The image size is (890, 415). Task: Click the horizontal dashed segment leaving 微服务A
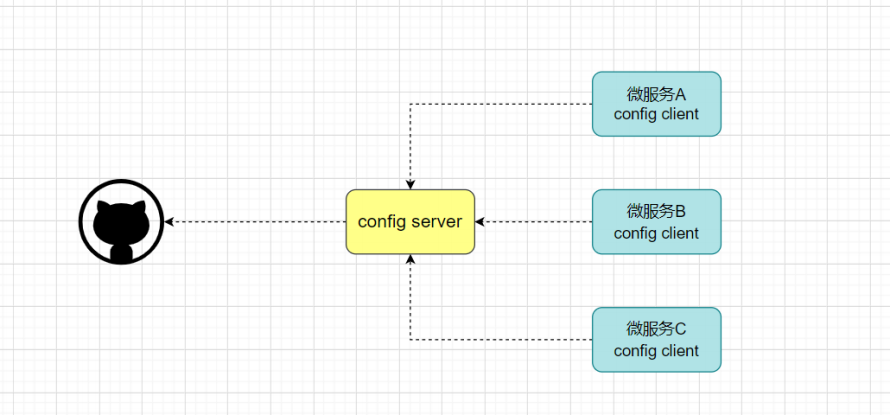tap(501, 104)
